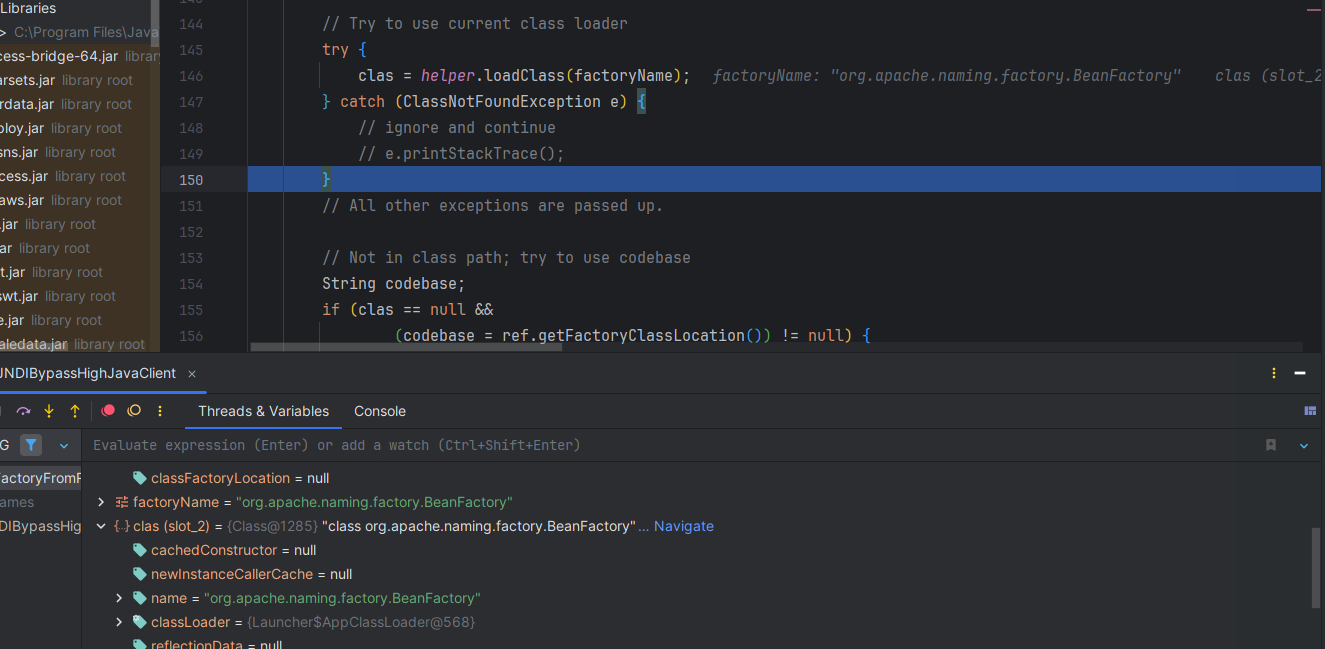The width and height of the screenshot is (1325, 649).
Task: Open debug tool window options menu
Action: pos(1274,373)
